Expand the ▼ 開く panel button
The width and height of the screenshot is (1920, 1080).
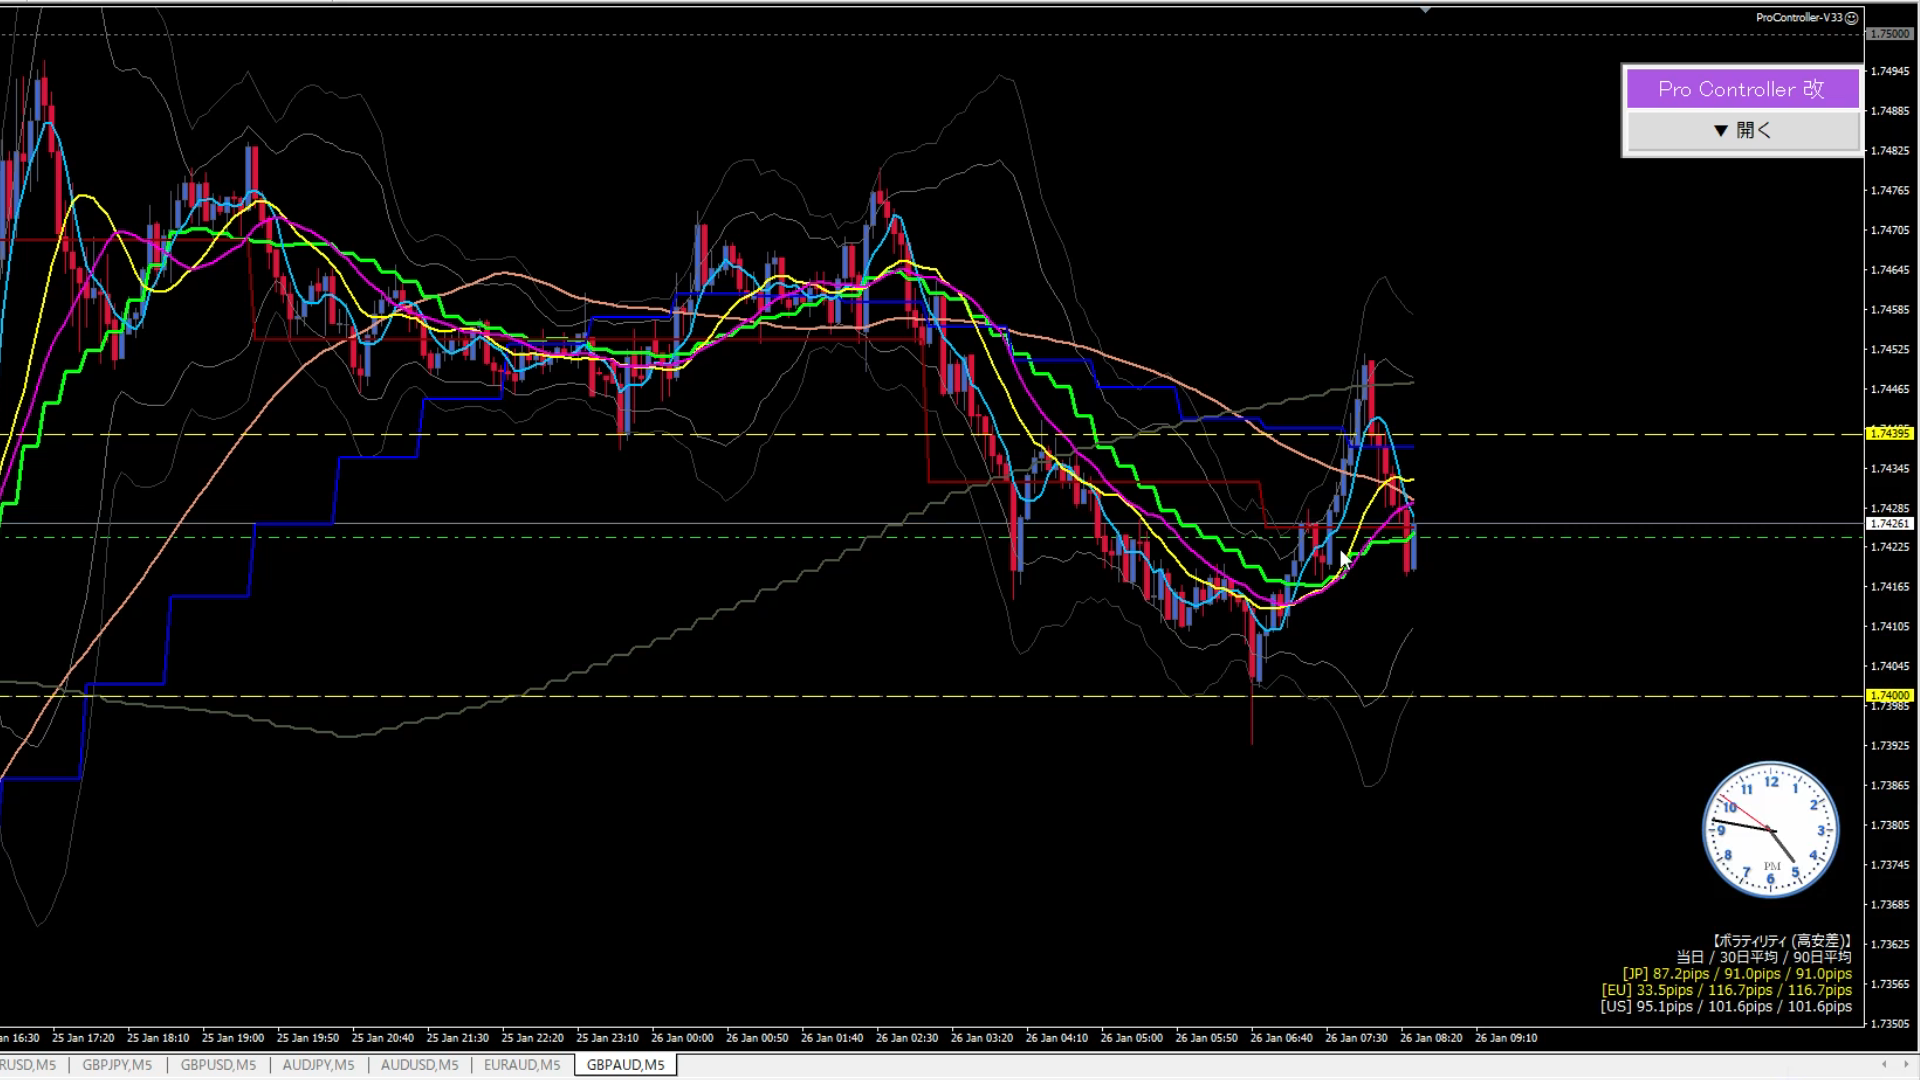pyautogui.click(x=1741, y=130)
